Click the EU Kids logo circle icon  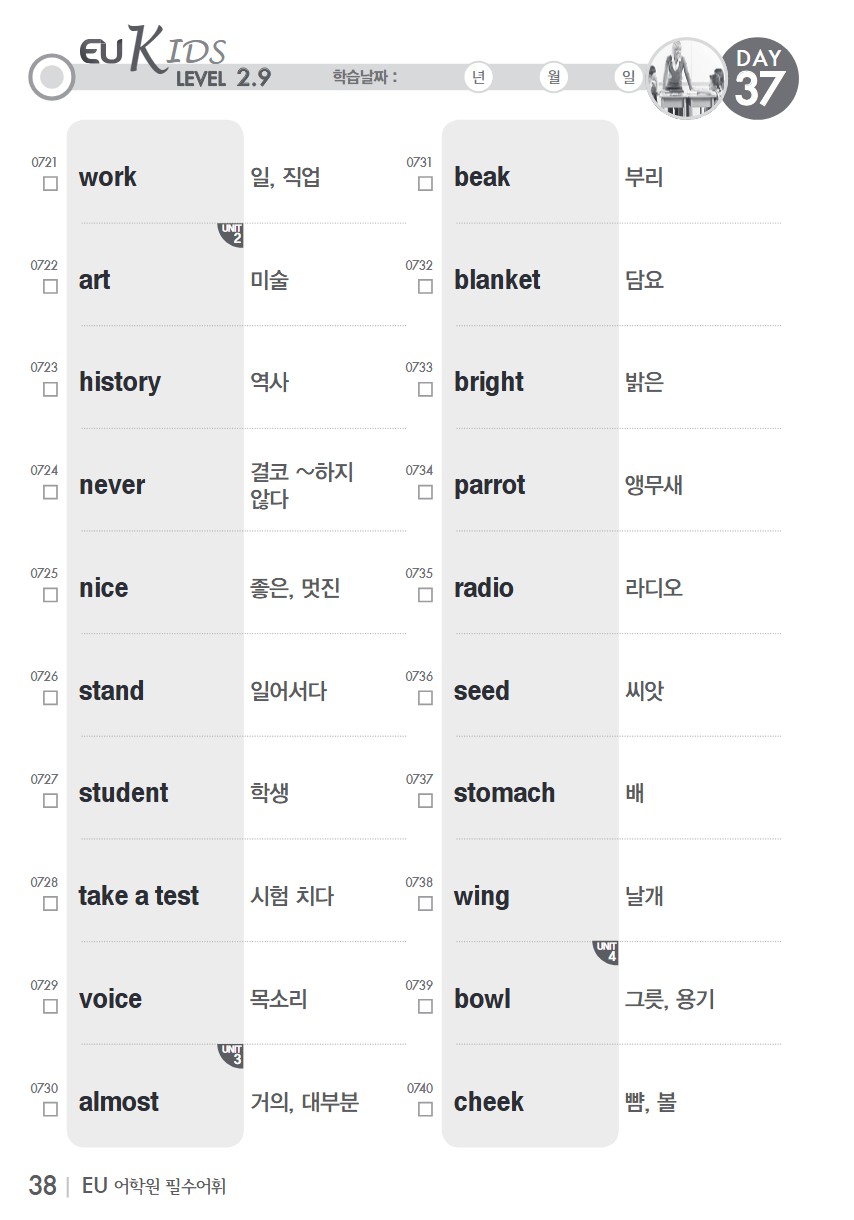pyautogui.click(x=52, y=77)
